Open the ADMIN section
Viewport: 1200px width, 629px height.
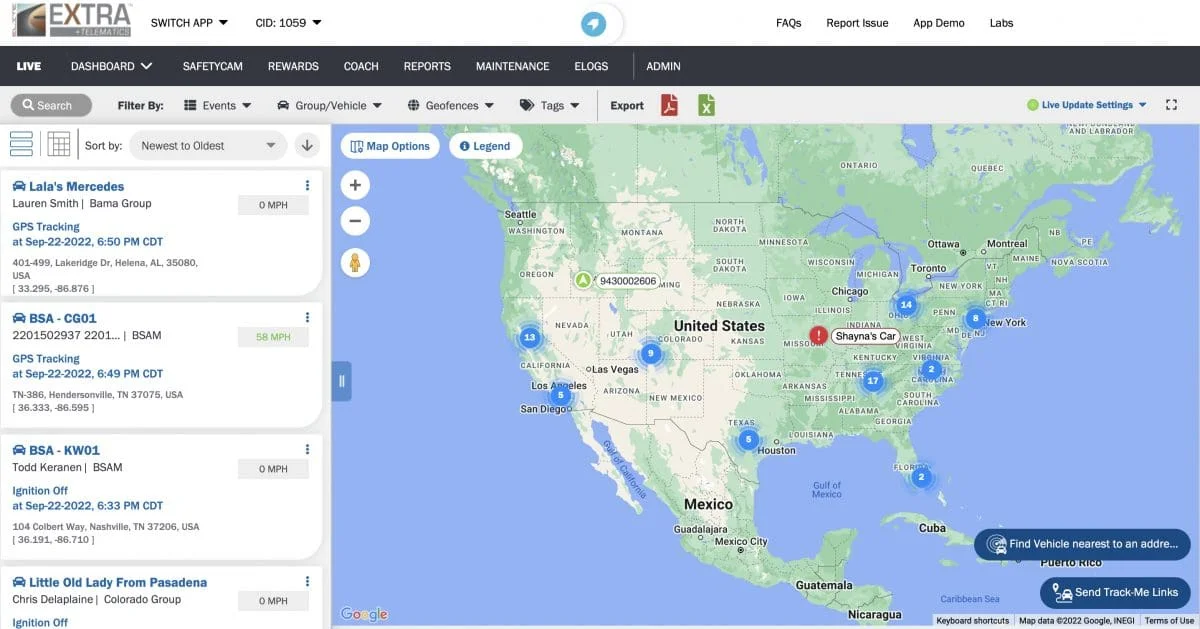coord(663,66)
